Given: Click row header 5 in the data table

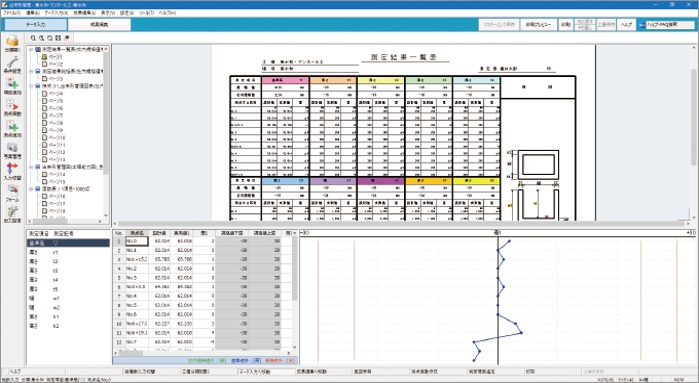Looking at the screenshot, I should click(x=119, y=278).
